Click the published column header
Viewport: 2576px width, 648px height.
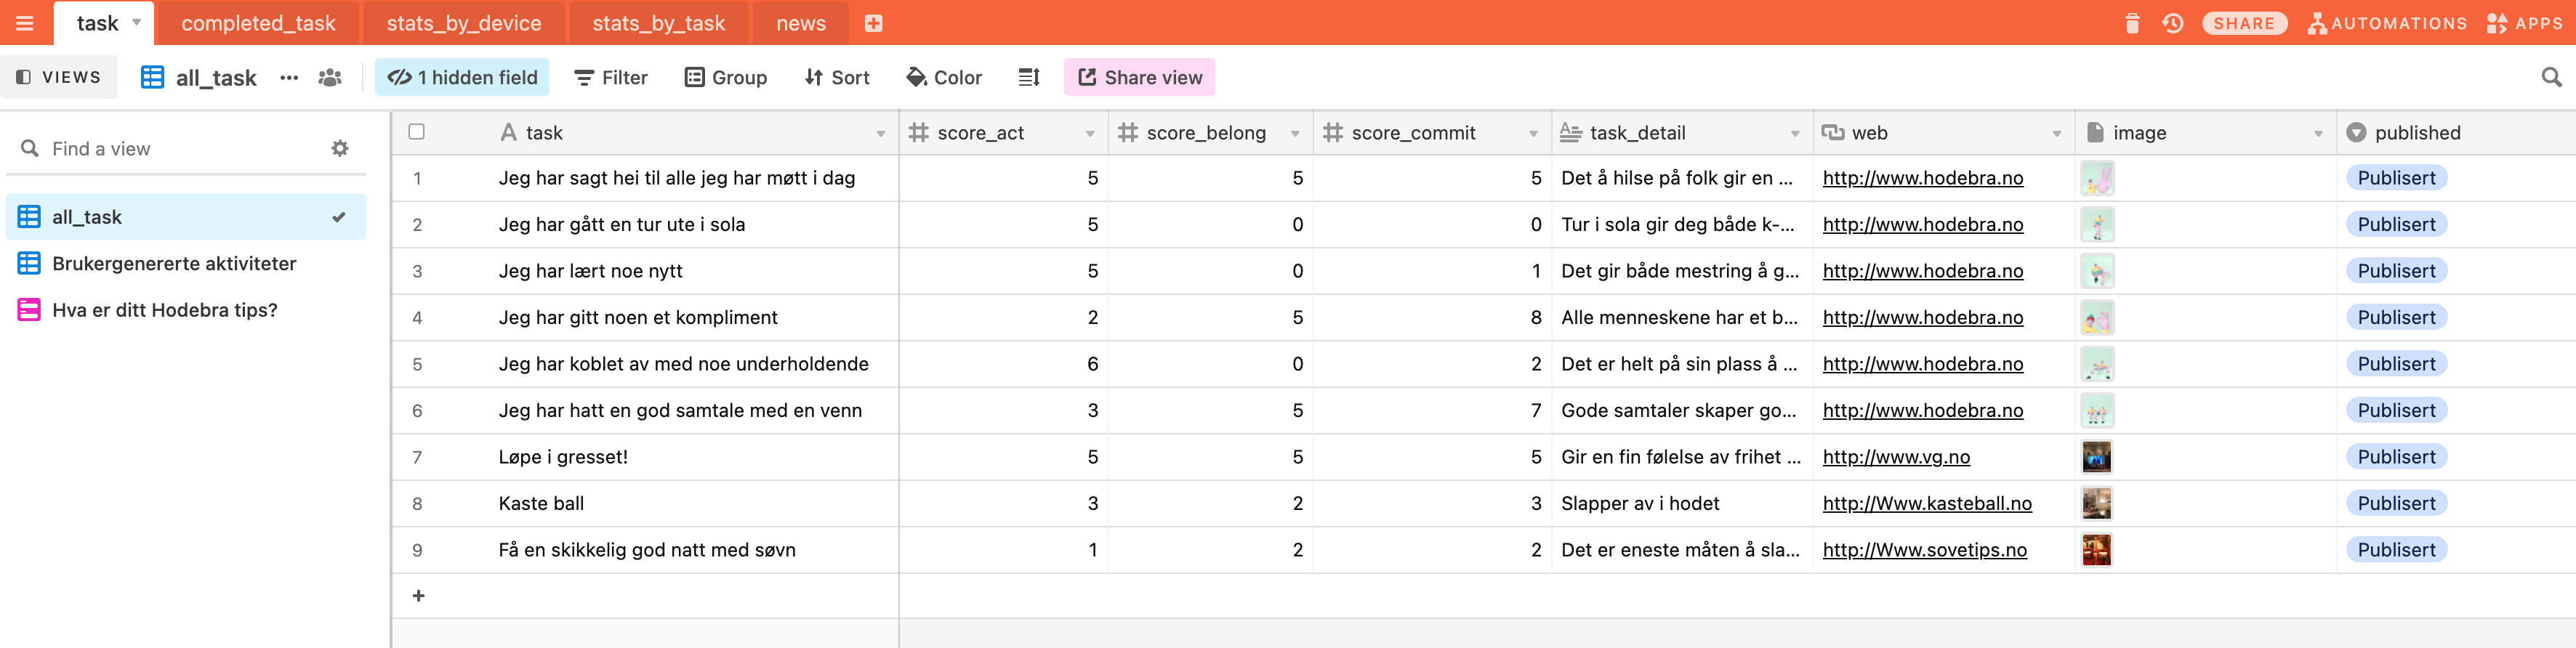[2455, 133]
